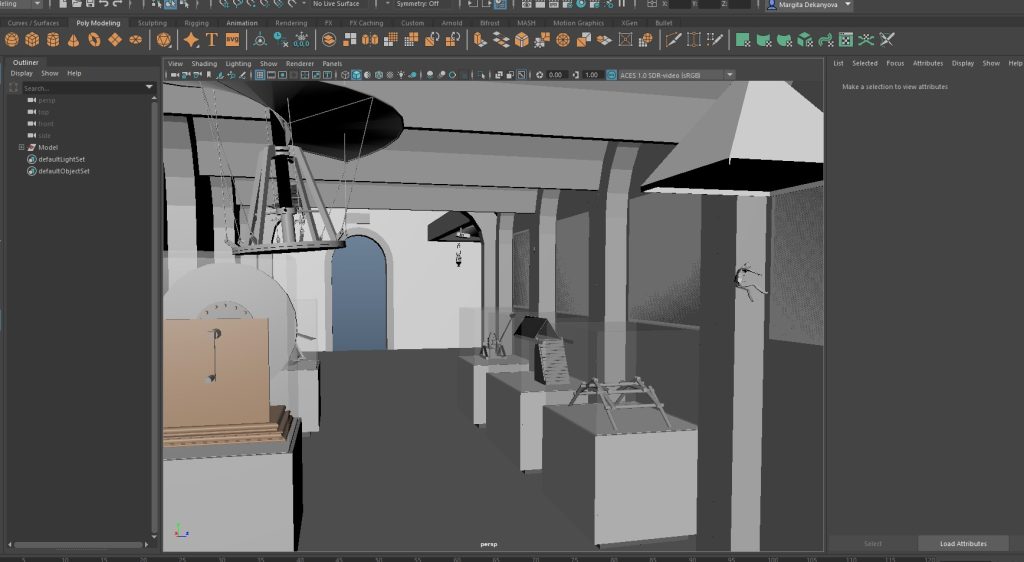The height and width of the screenshot is (562, 1024).
Task: Expand the Model node in Outliner
Action: [21, 148]
